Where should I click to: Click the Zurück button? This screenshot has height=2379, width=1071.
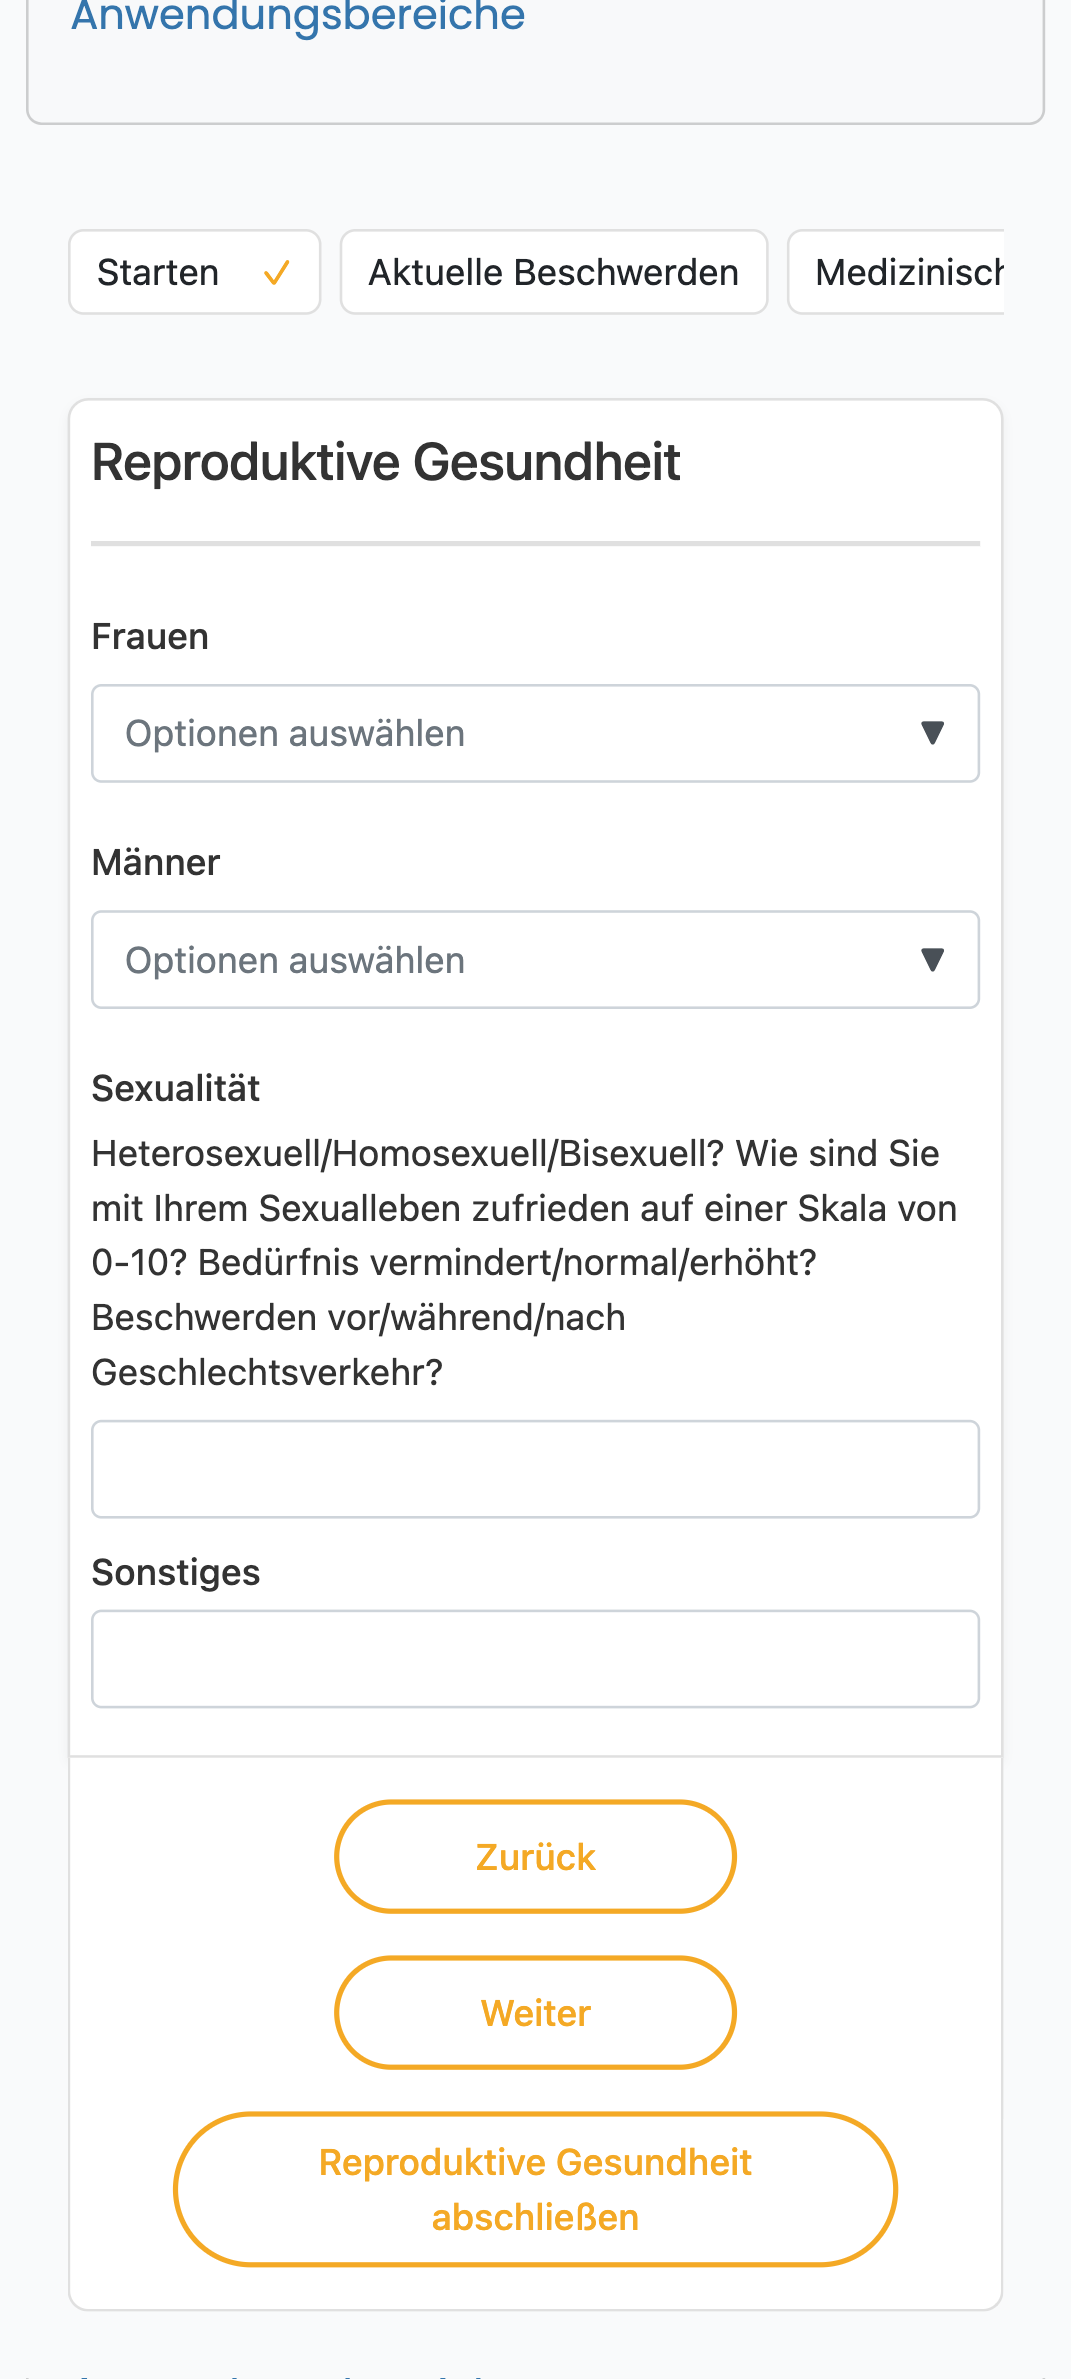[x=535, y=1857]
